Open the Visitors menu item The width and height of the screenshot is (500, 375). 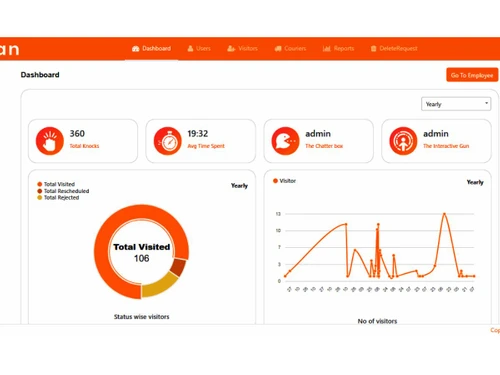[243, 49]
